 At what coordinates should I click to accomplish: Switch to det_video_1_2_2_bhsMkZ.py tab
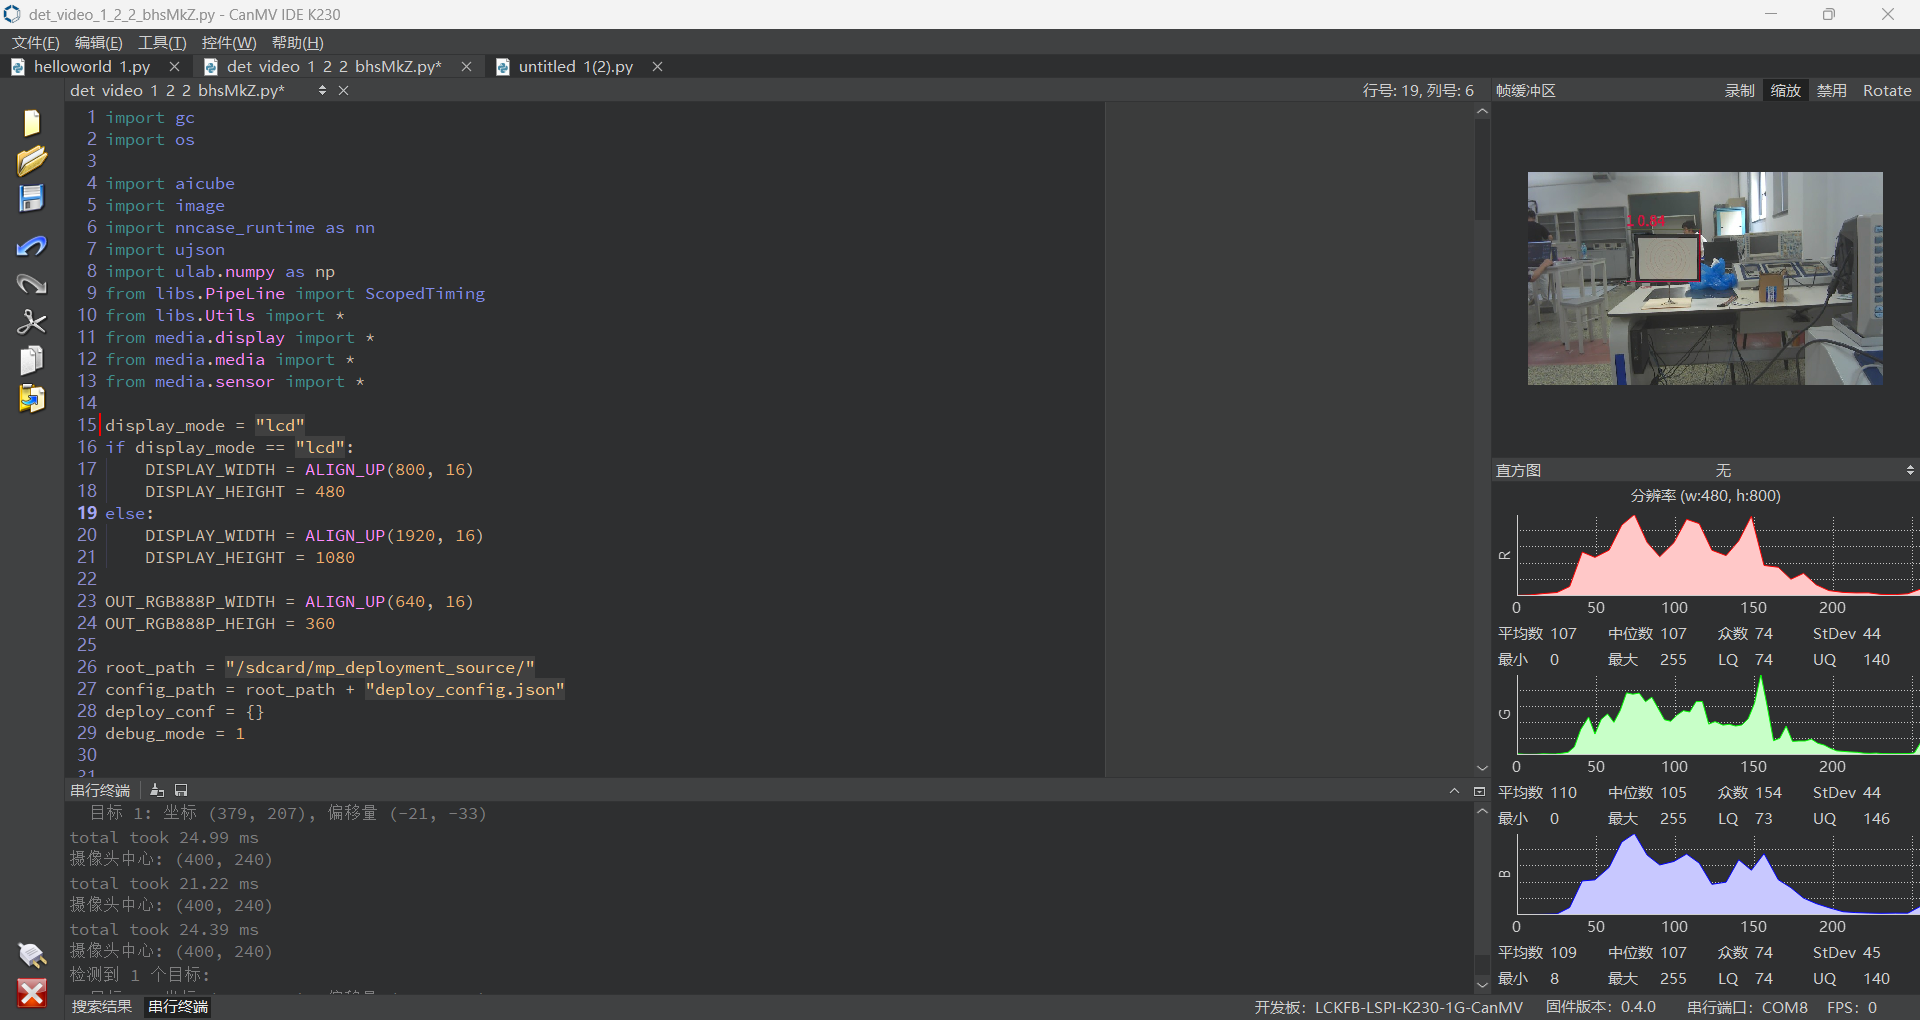point(334,67)
